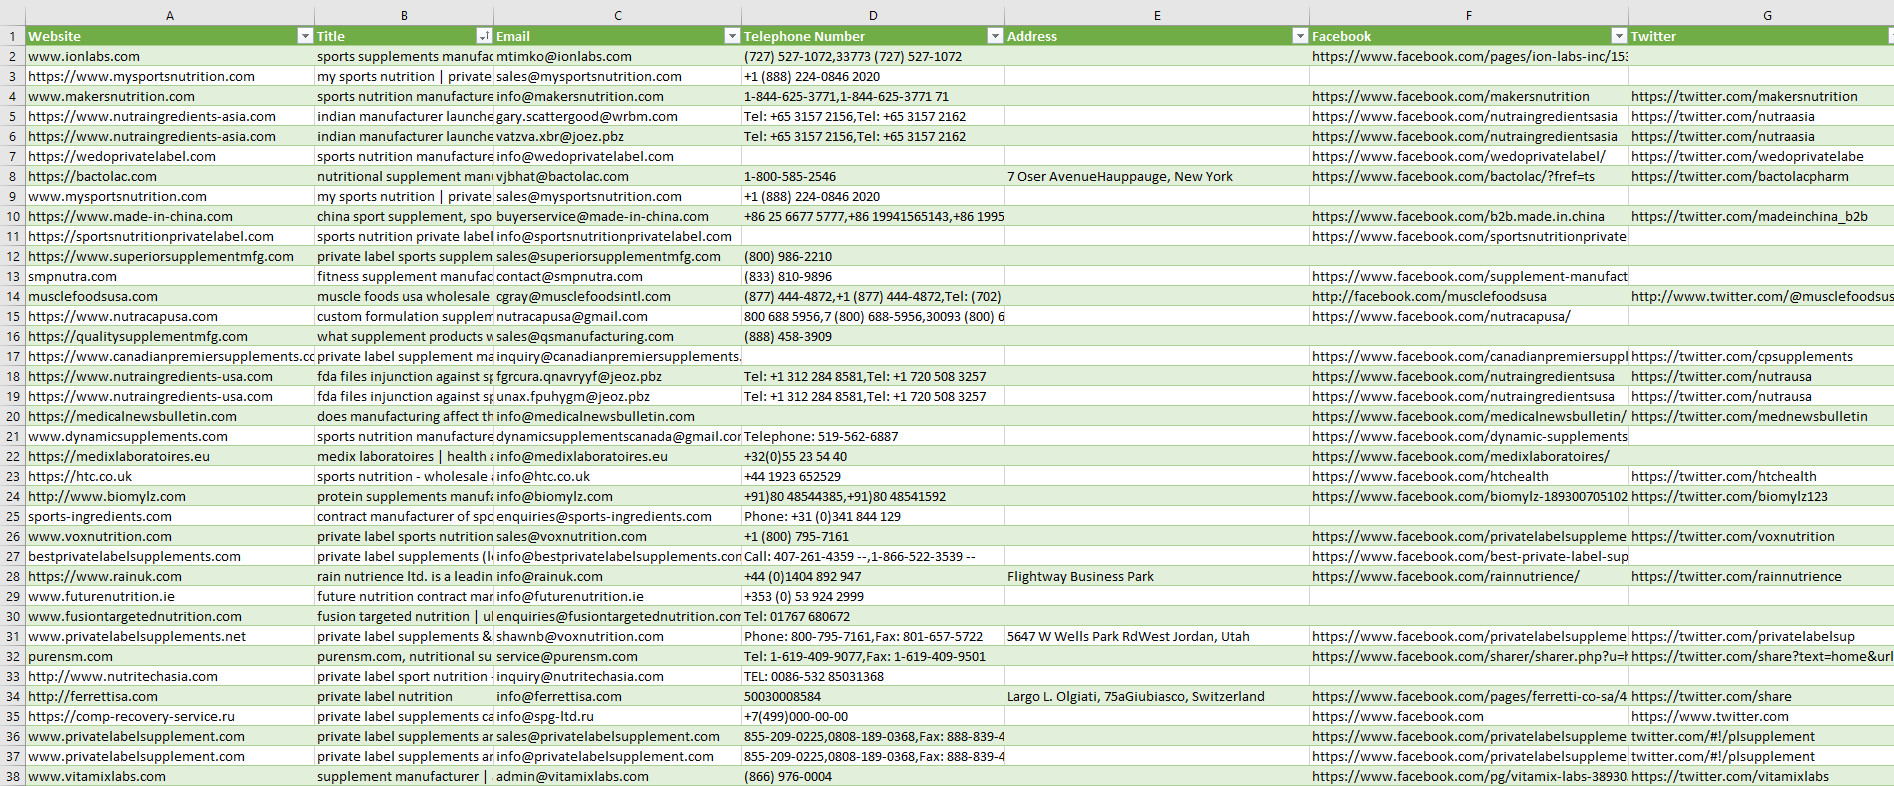Select the http://facebook.com/musclefoodsusa cell

(1469, 296)
